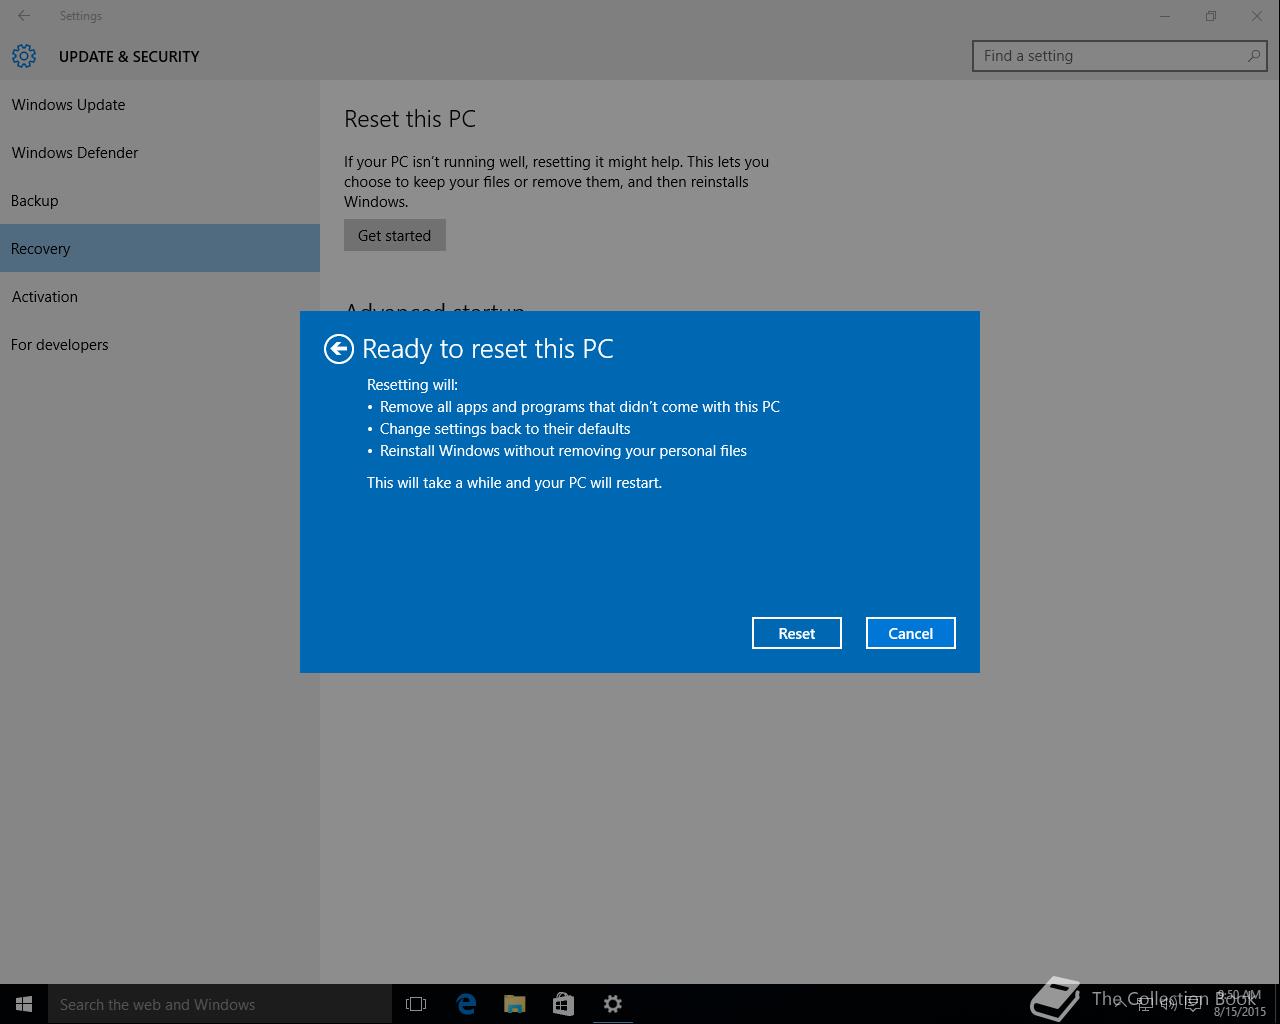Click the 'Ready to reset this PC' title
The width and height of the screenshot is (1280, 1024).
(x=488, y=348)
